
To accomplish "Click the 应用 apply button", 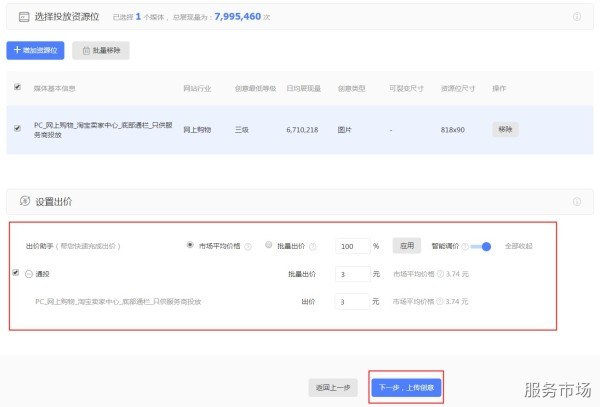I will tap(407, 246).
